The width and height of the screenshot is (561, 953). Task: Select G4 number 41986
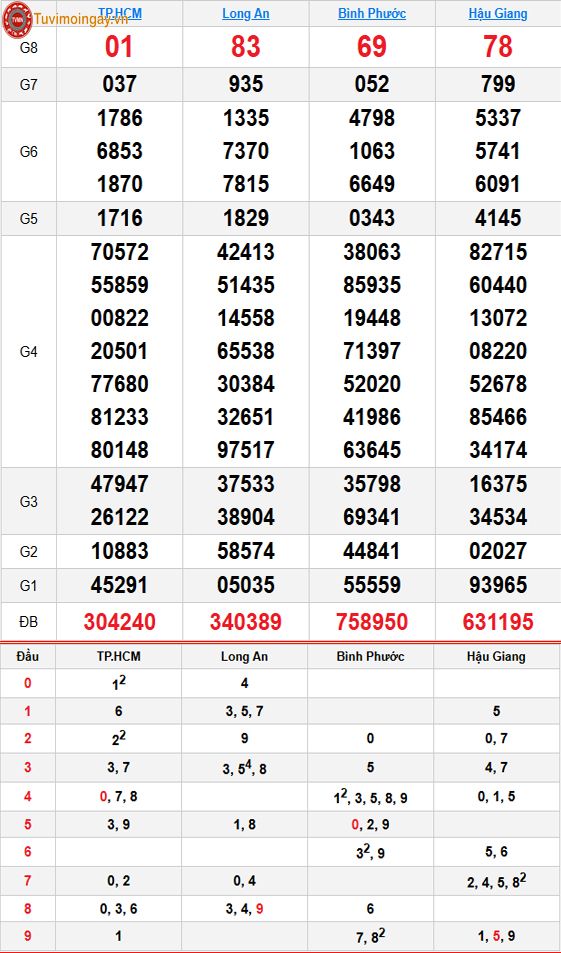click(x=372, y=418)
